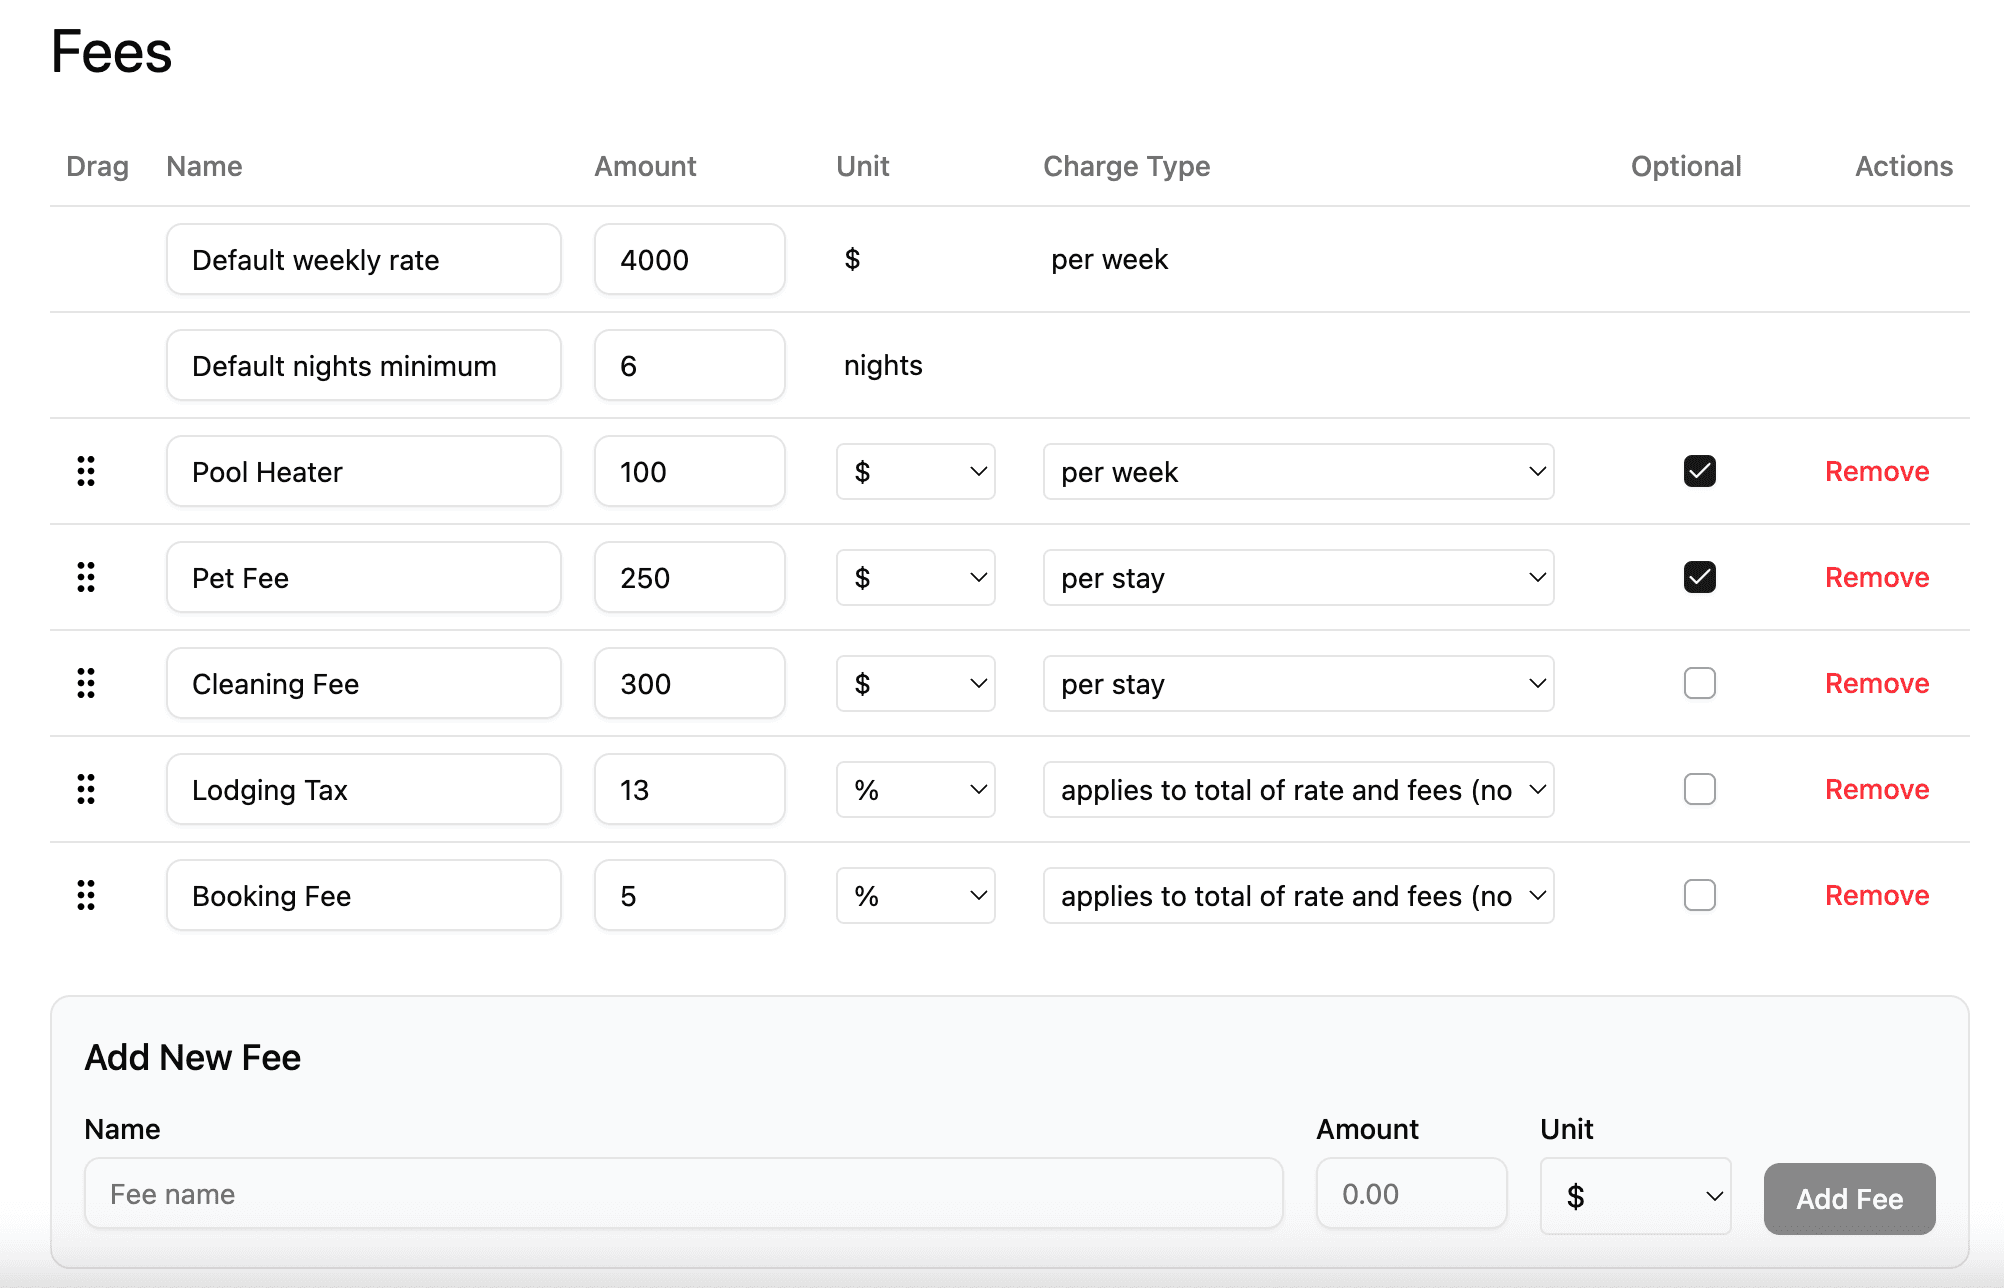Click the Cleaning Fee drag handle
This screenshot has width=2004, height=1288.
point(86,683)
